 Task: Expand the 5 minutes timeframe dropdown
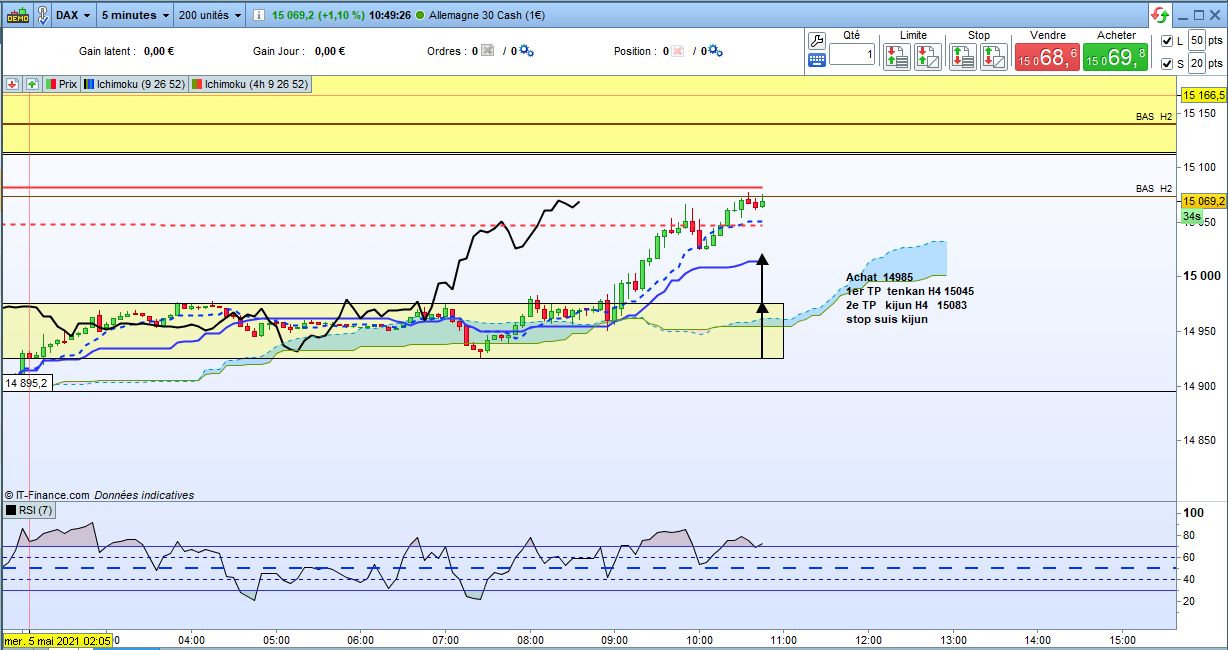pyautogui.click(x=135, y=16)
